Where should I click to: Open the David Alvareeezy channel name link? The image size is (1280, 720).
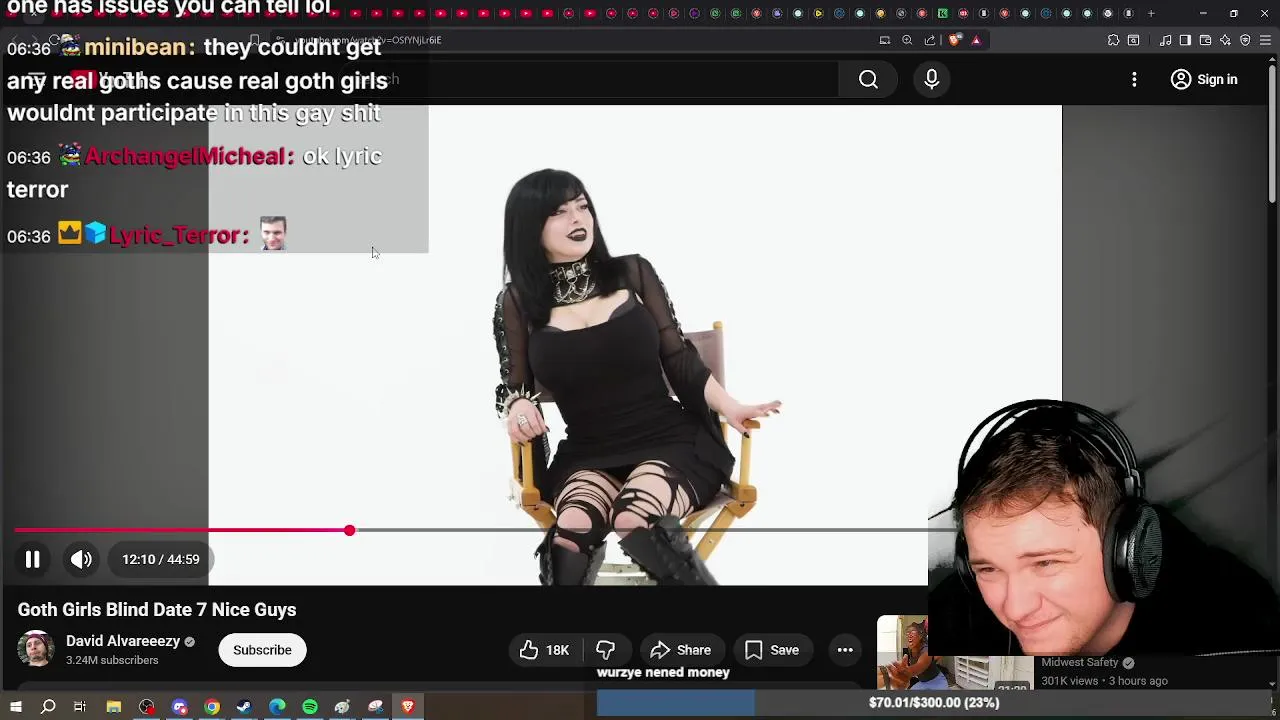pos(123,641)
